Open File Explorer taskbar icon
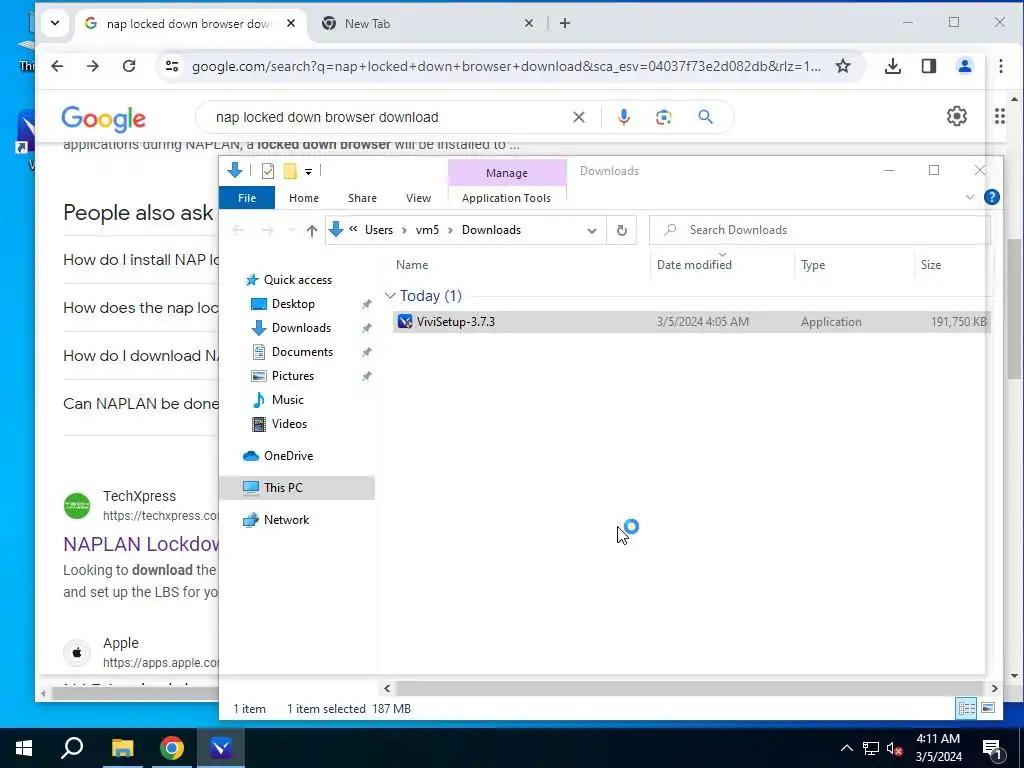Image resolution: width=1024 pixels, height=768 pixels. (x=122, y=748)
